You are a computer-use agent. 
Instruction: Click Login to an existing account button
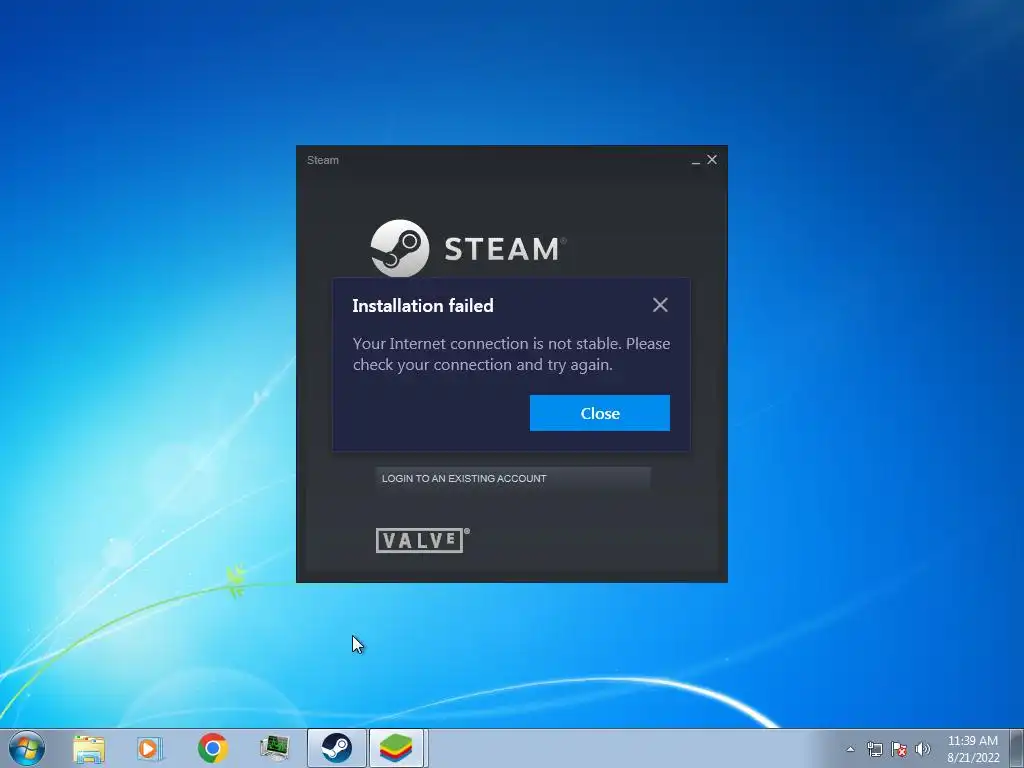click(x=513, y=478)
